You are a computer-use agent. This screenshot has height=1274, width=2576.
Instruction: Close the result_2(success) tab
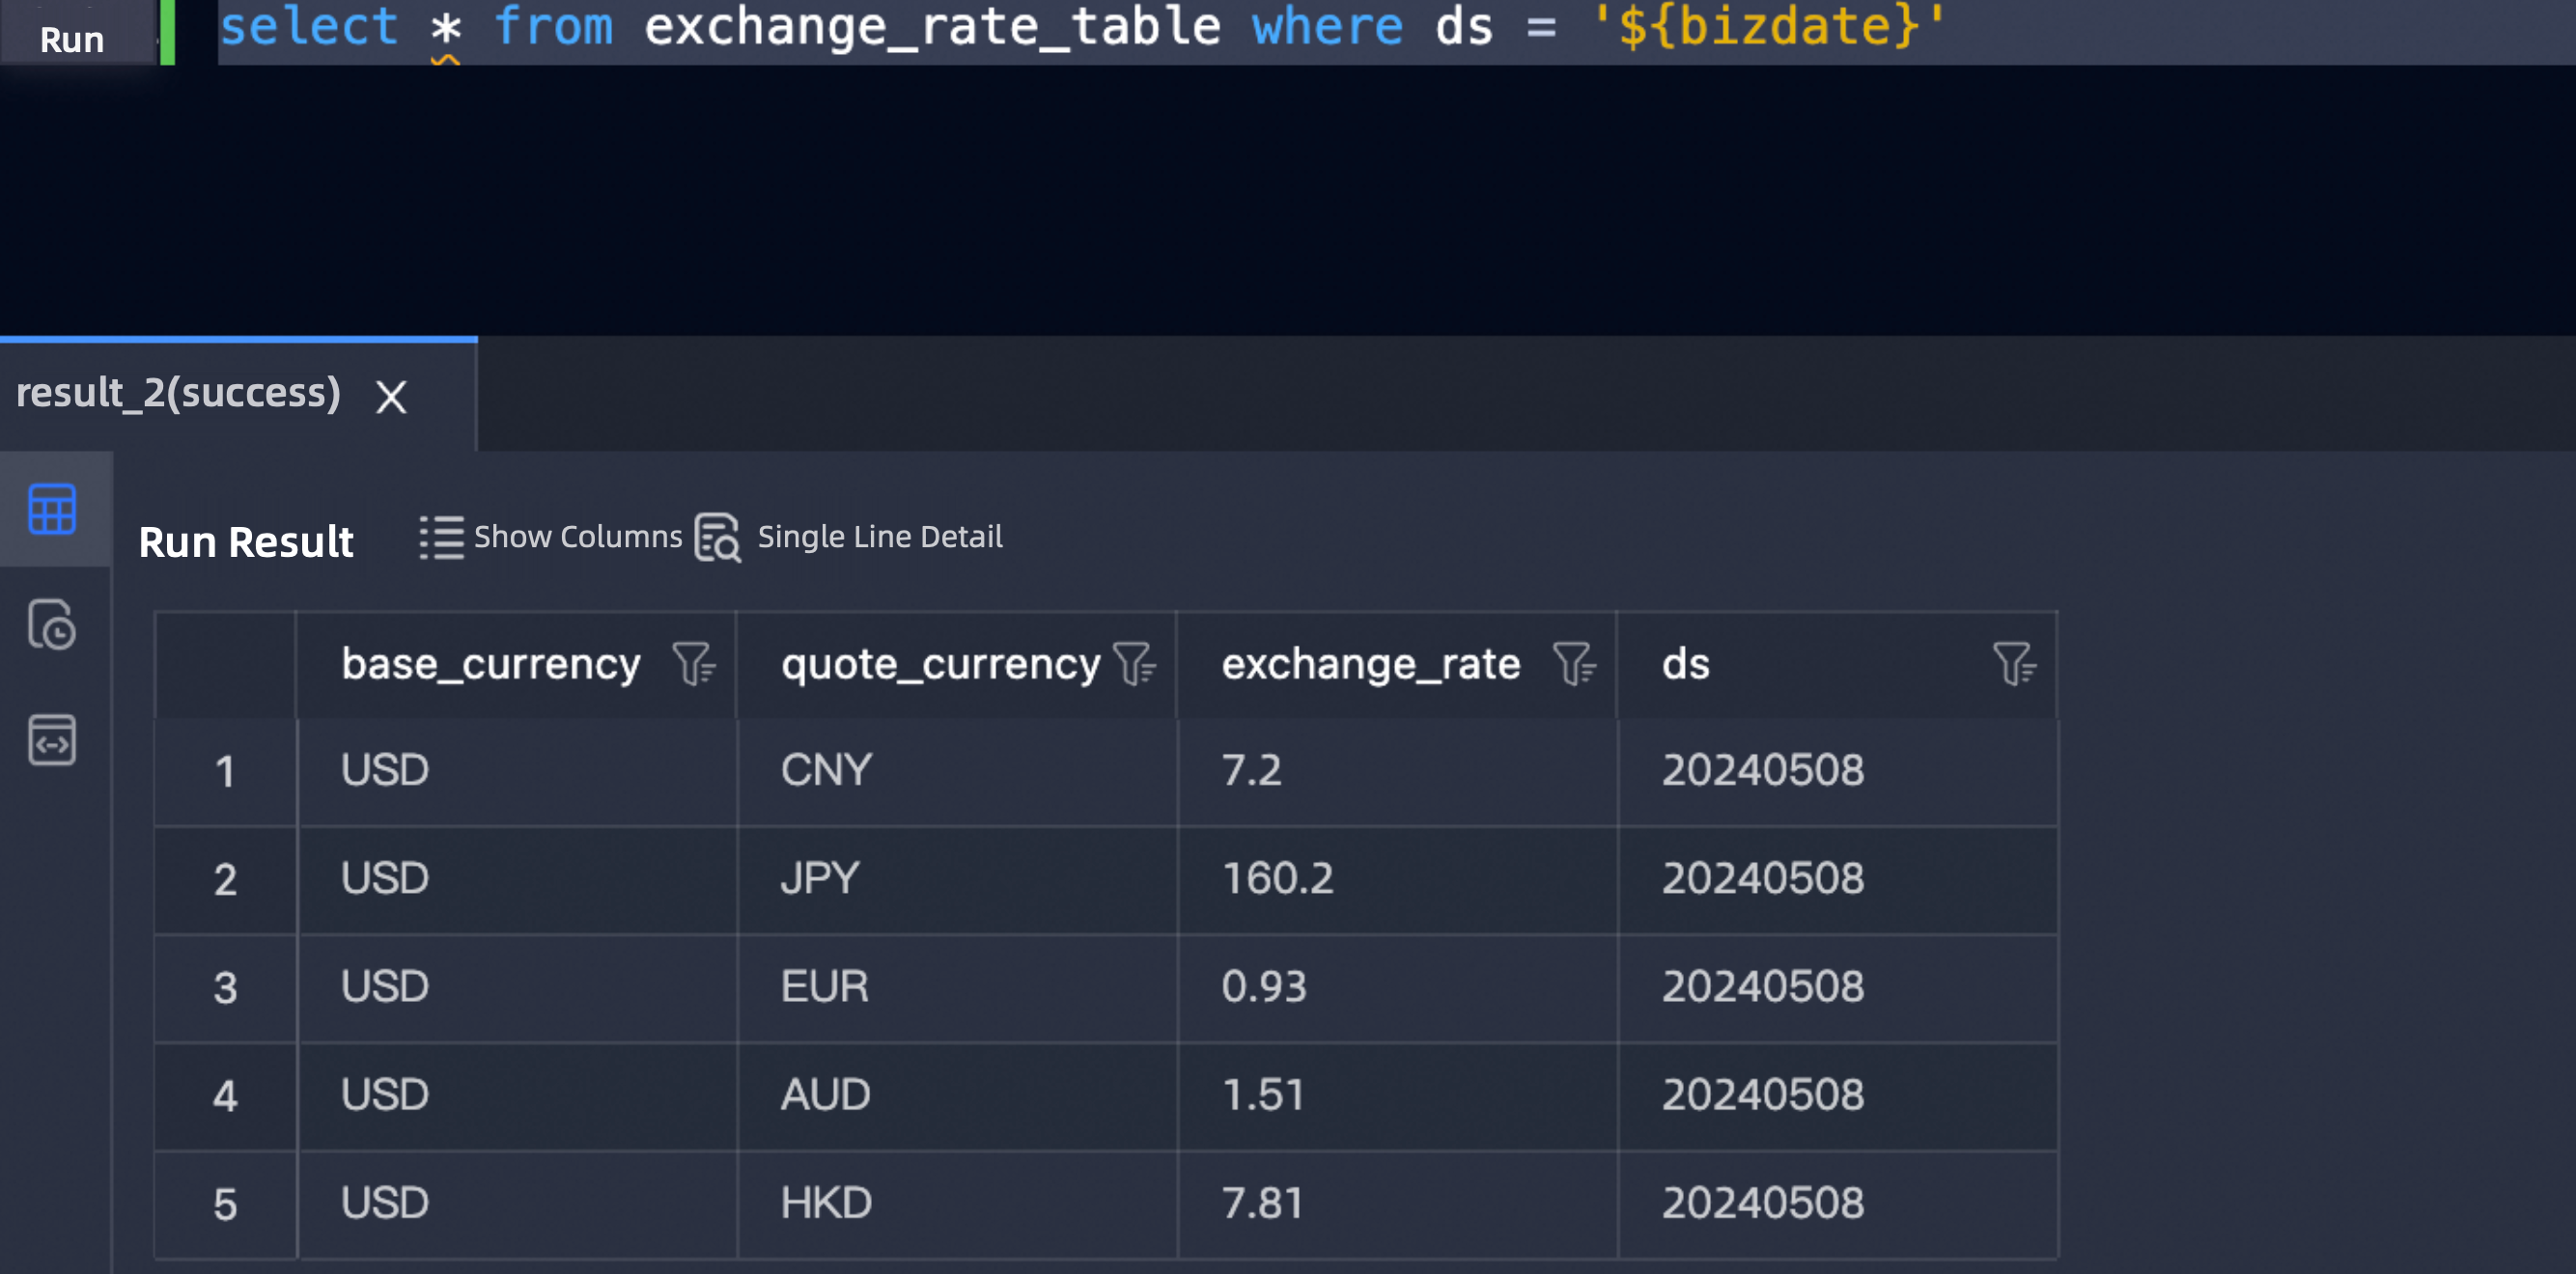(391, 397)
